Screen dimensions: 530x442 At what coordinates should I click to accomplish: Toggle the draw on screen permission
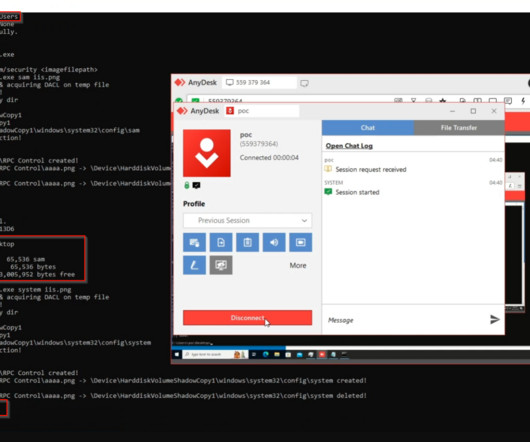click(194, 265)
